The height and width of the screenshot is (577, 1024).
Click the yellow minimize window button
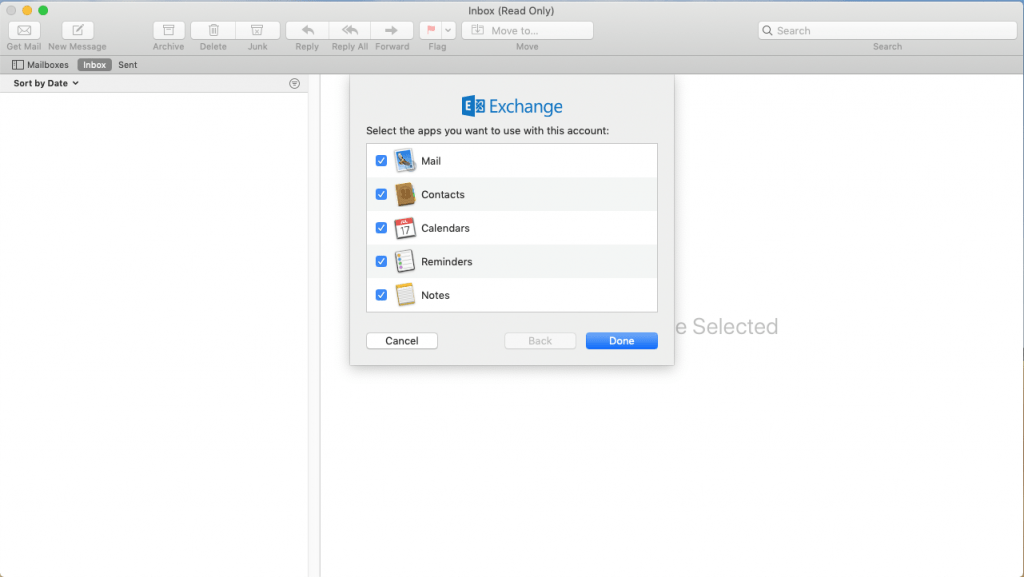point(27,10)
